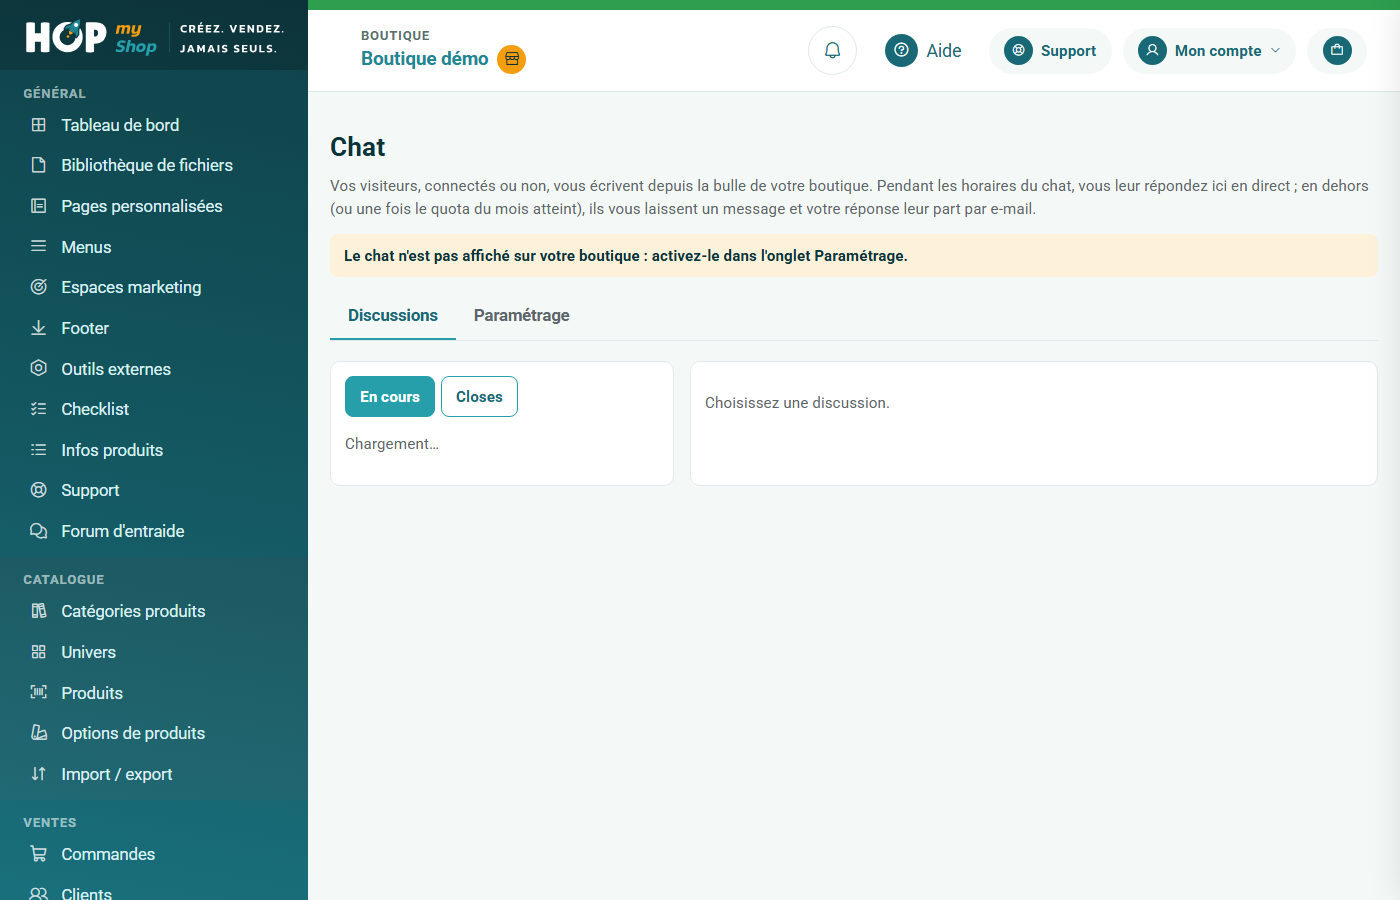Click the question mark Aide icon
Image resolution: width=1400 pixels, height=900 pixels.
[x=901, y=50]
